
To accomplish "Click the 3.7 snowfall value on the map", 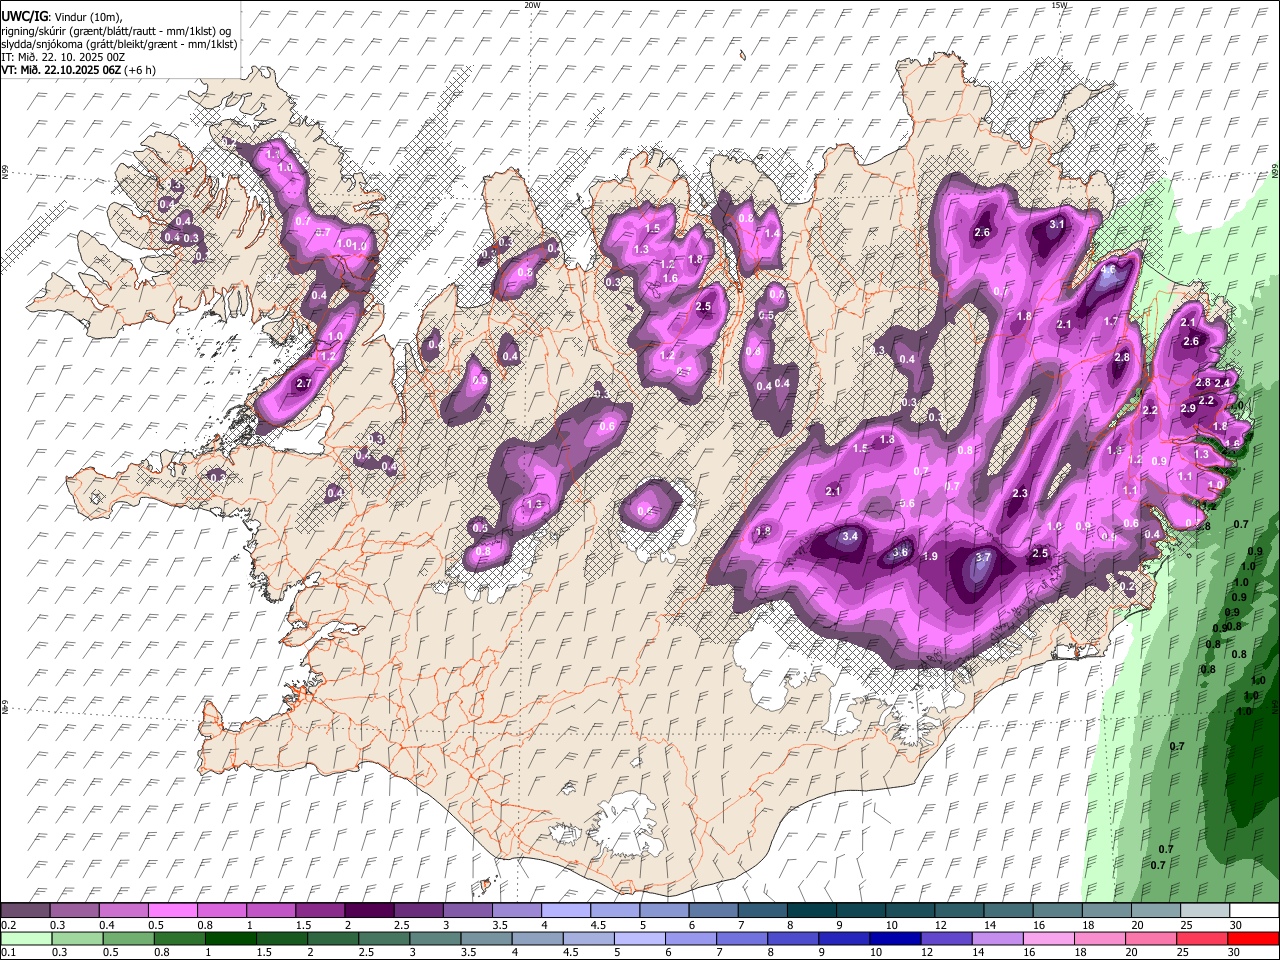I will [982, 558].
